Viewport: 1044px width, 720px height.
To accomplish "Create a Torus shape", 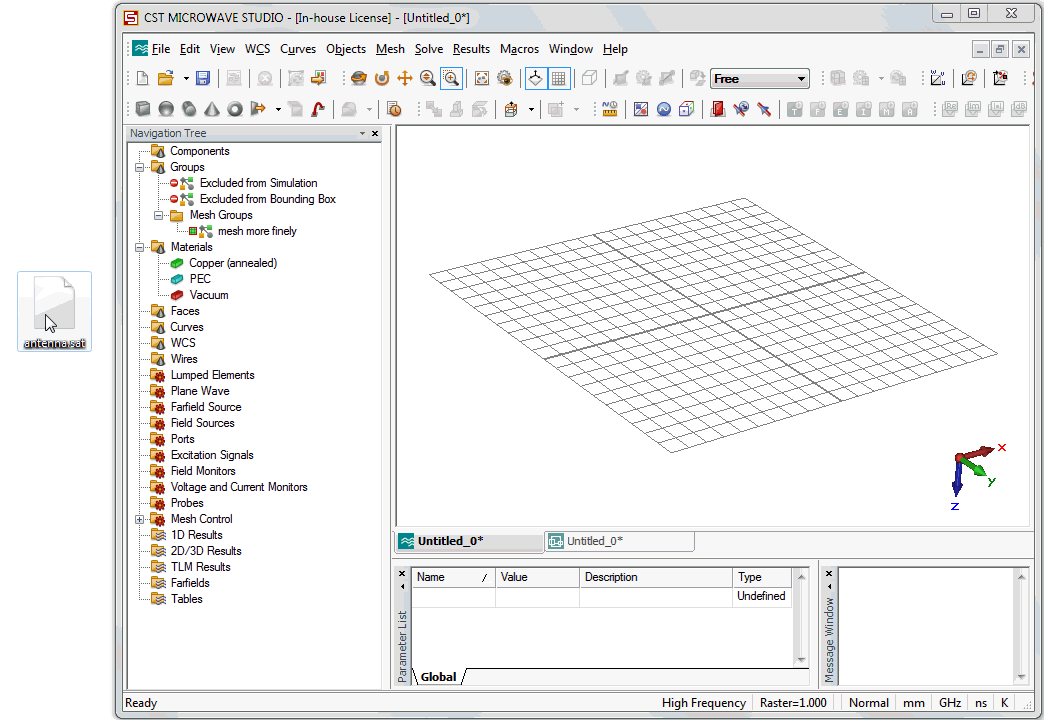I will tap(234, 109).
